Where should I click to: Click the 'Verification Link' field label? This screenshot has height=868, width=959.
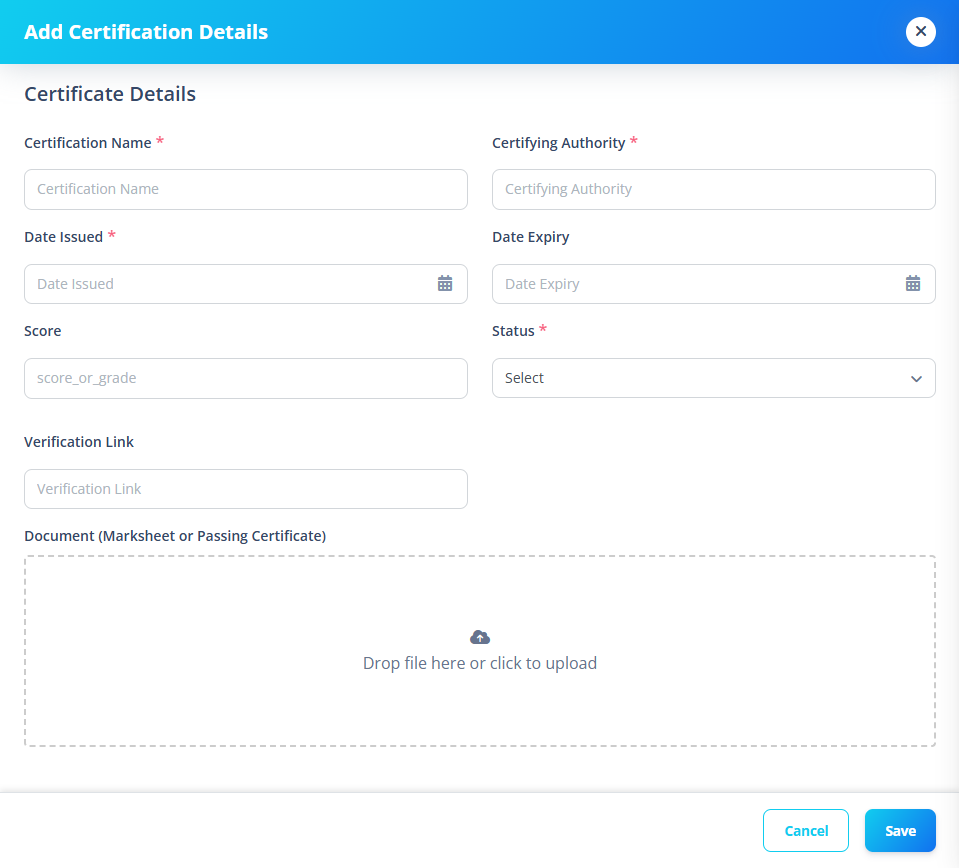click(79, 442)
